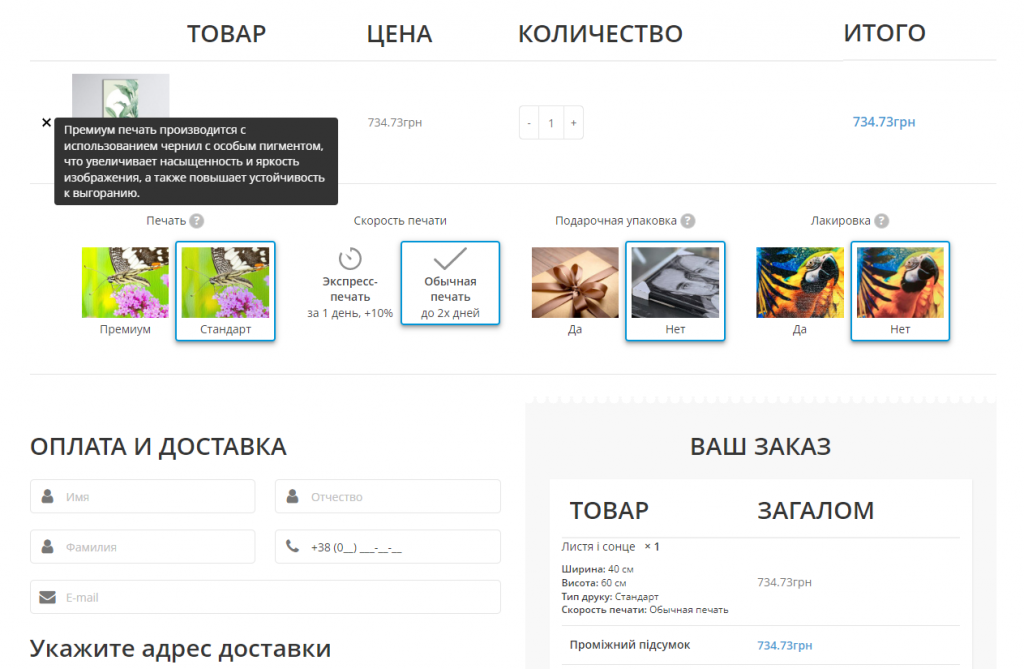
Task: Click the question mark beside Лакировка
Action: pos(881,221)
